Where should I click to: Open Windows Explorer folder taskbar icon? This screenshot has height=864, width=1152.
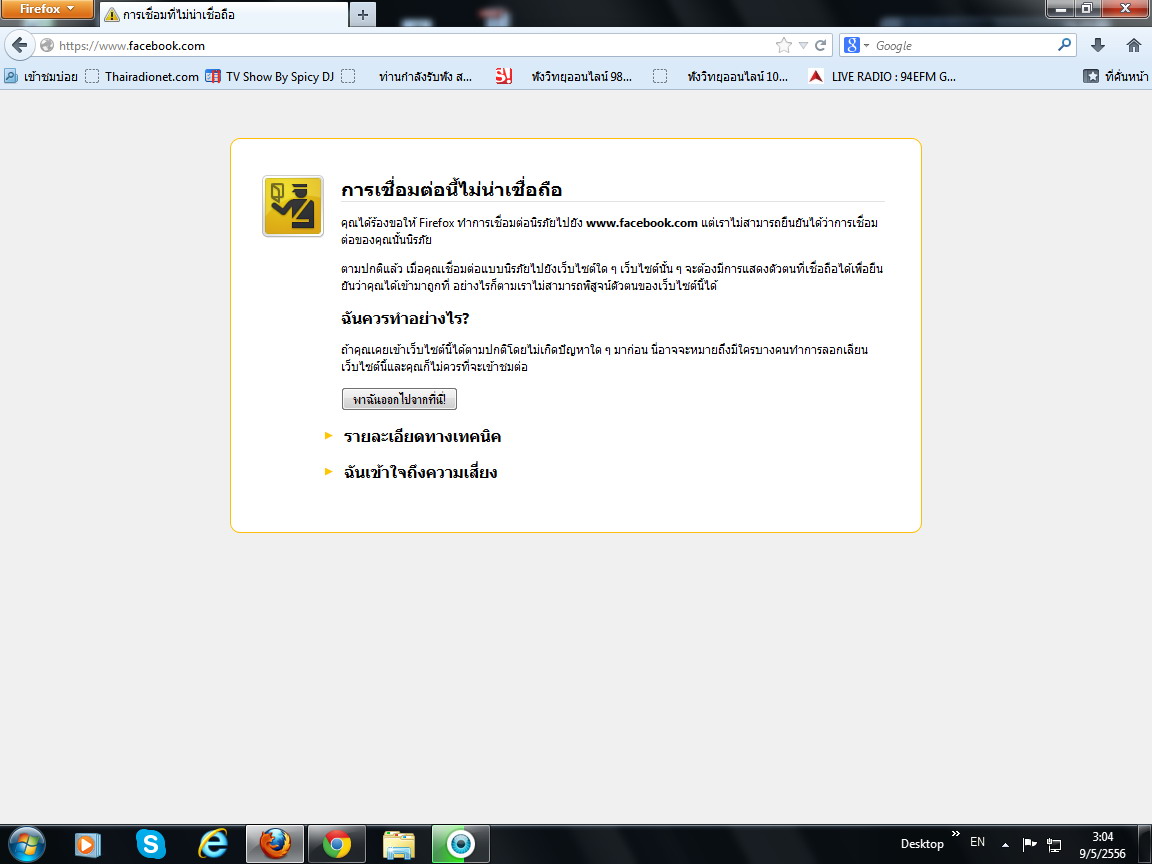[399, 845]
